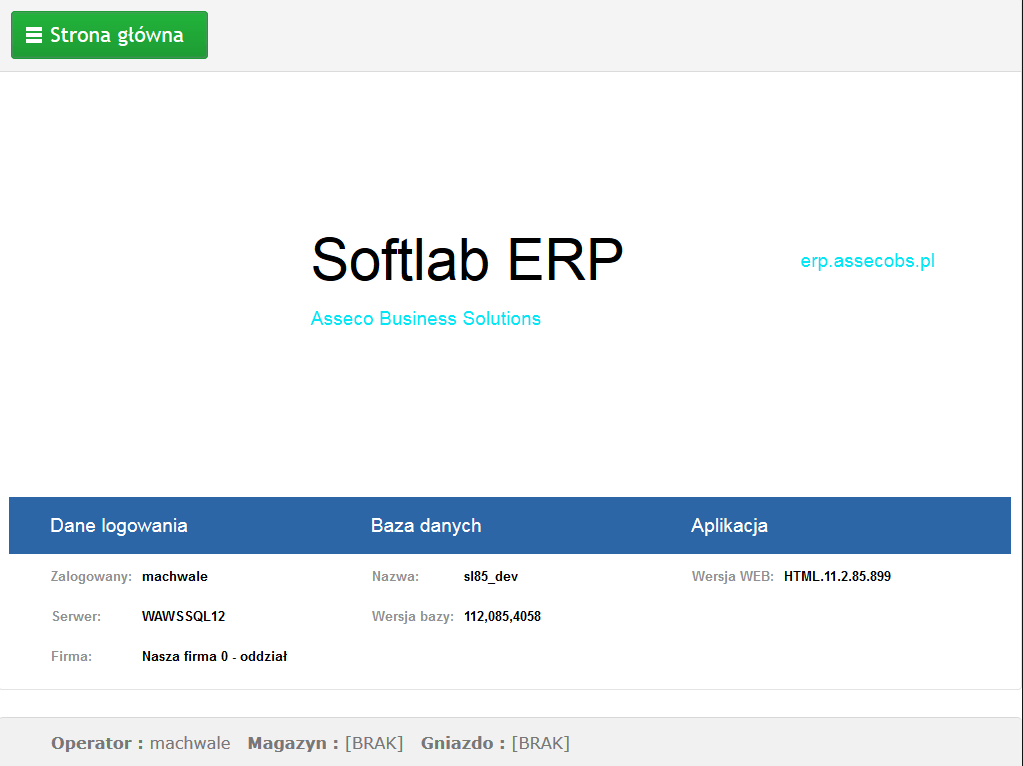Image resolution: width=1023 pixels, height=766 pixels.
Task: Click the database version 112,085,4058
Action: click(x=502, y=617)
